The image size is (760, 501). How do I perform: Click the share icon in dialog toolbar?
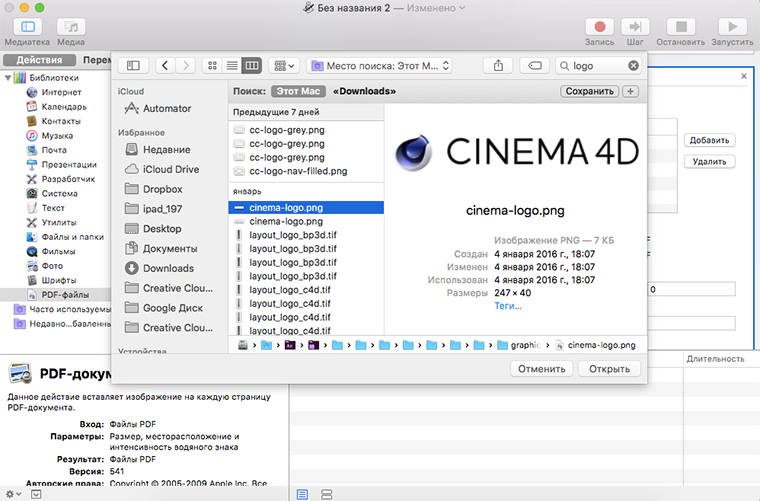pos(498,65)
